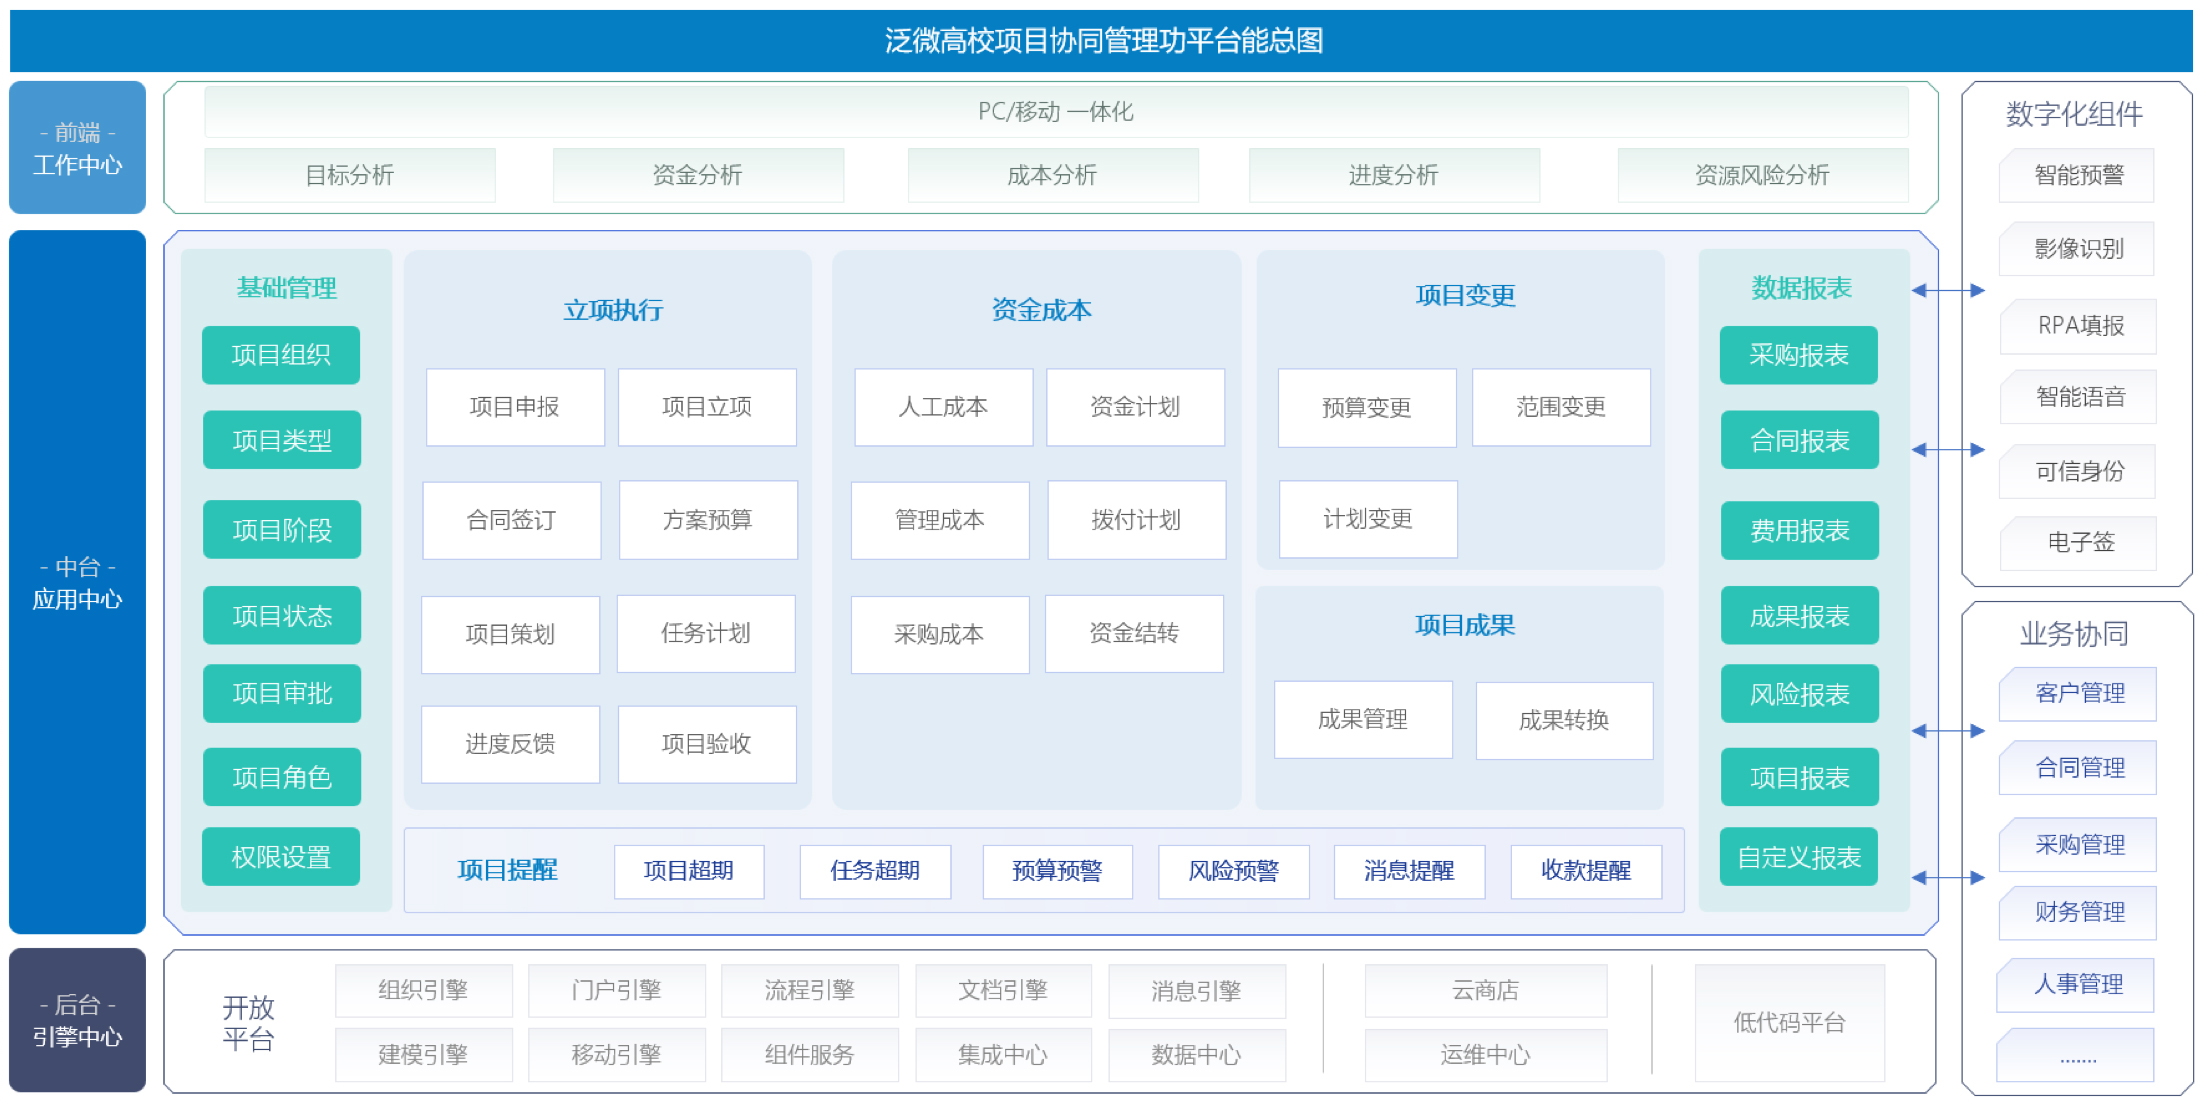The width and height of the screenshot is (2200, 1101).
Task: Open the 项目超期 reminder item
Action: pos(688,871)
